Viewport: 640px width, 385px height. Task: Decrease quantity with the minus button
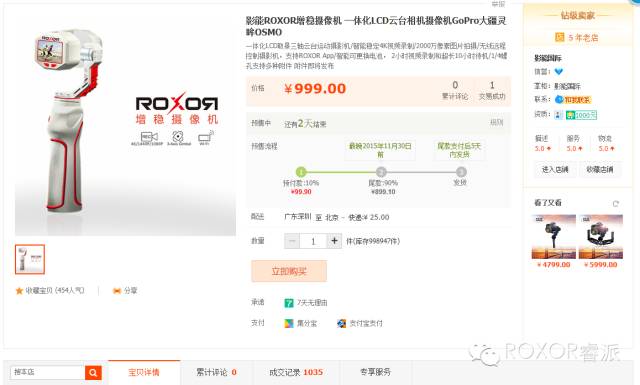tap(292, 241)
